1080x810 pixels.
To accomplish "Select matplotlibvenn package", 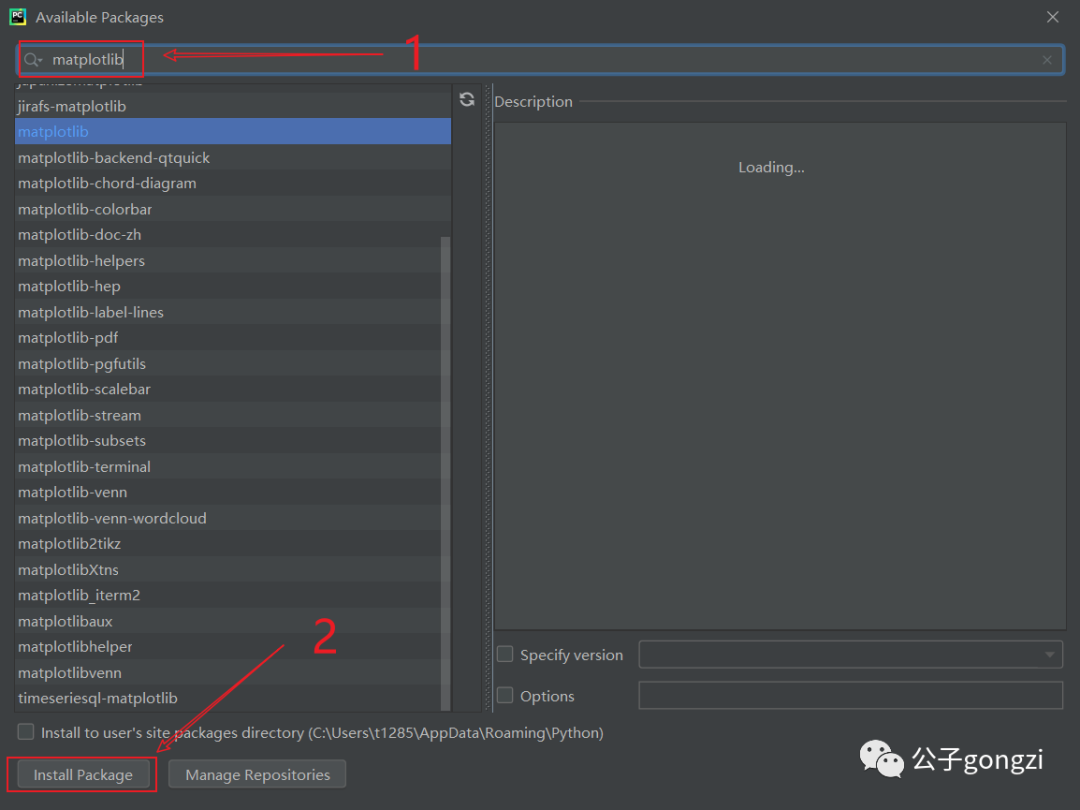I will pos(227,673).
